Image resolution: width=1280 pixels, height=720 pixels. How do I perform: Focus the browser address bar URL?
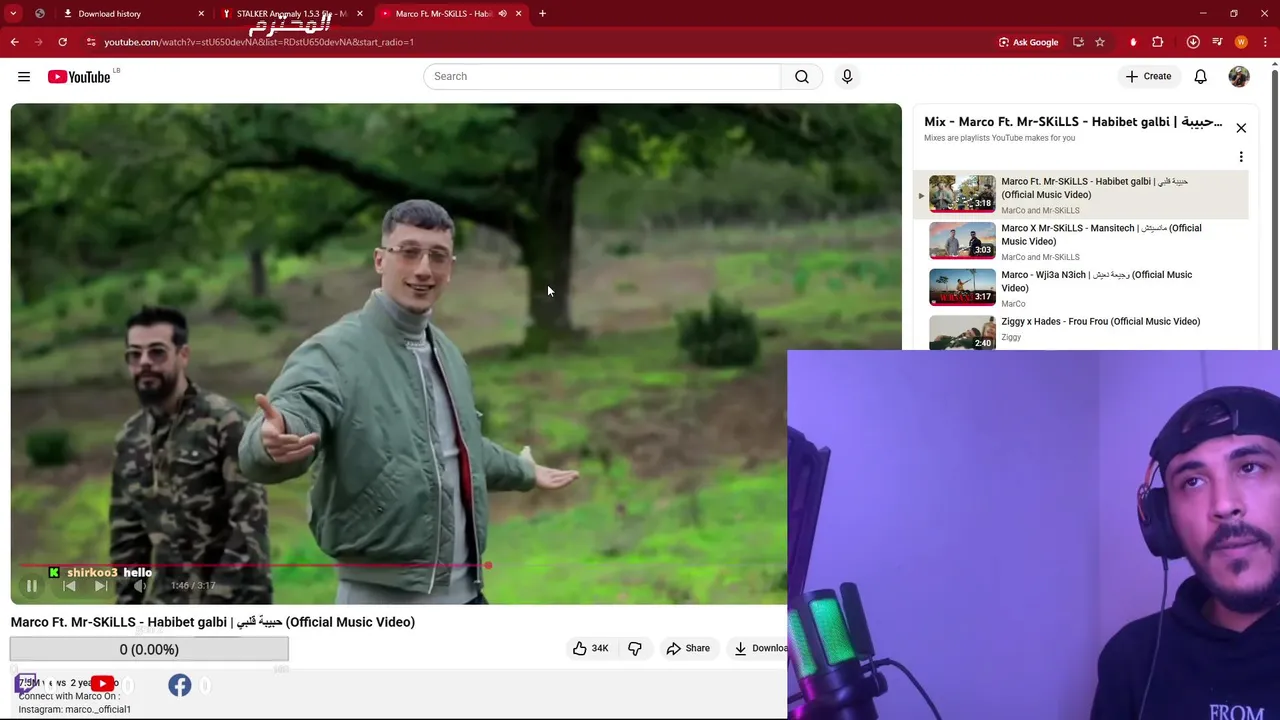pos(259,42)
